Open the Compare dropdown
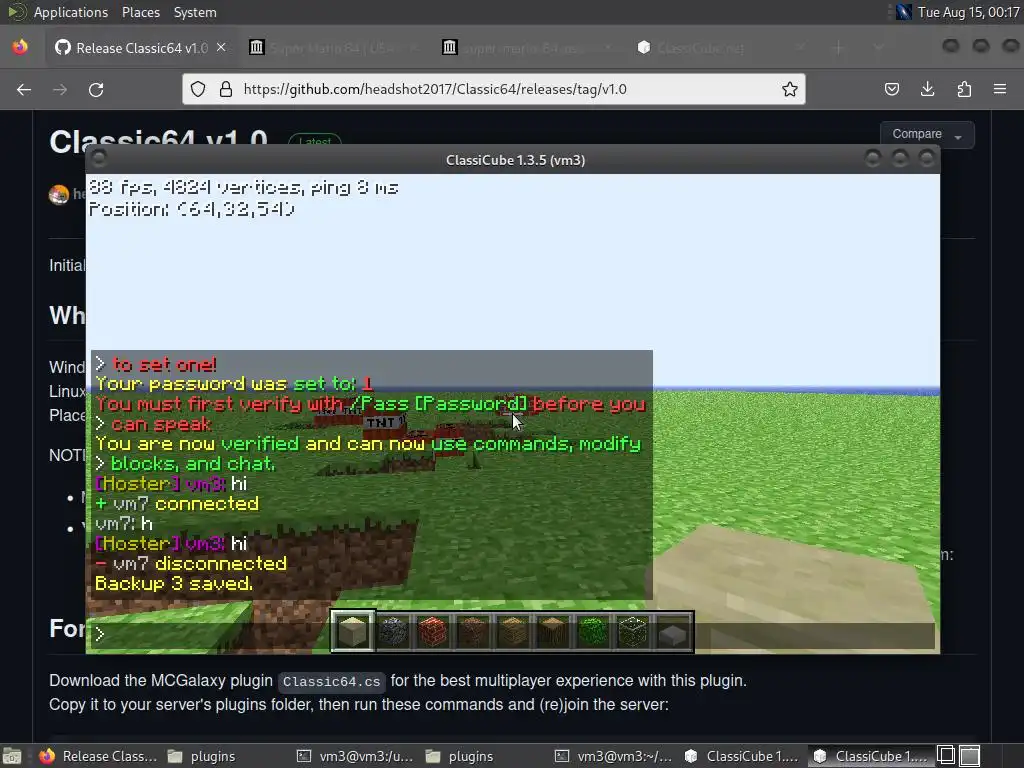The width and height of the screenshot is (1024, 768). point(927,135)
